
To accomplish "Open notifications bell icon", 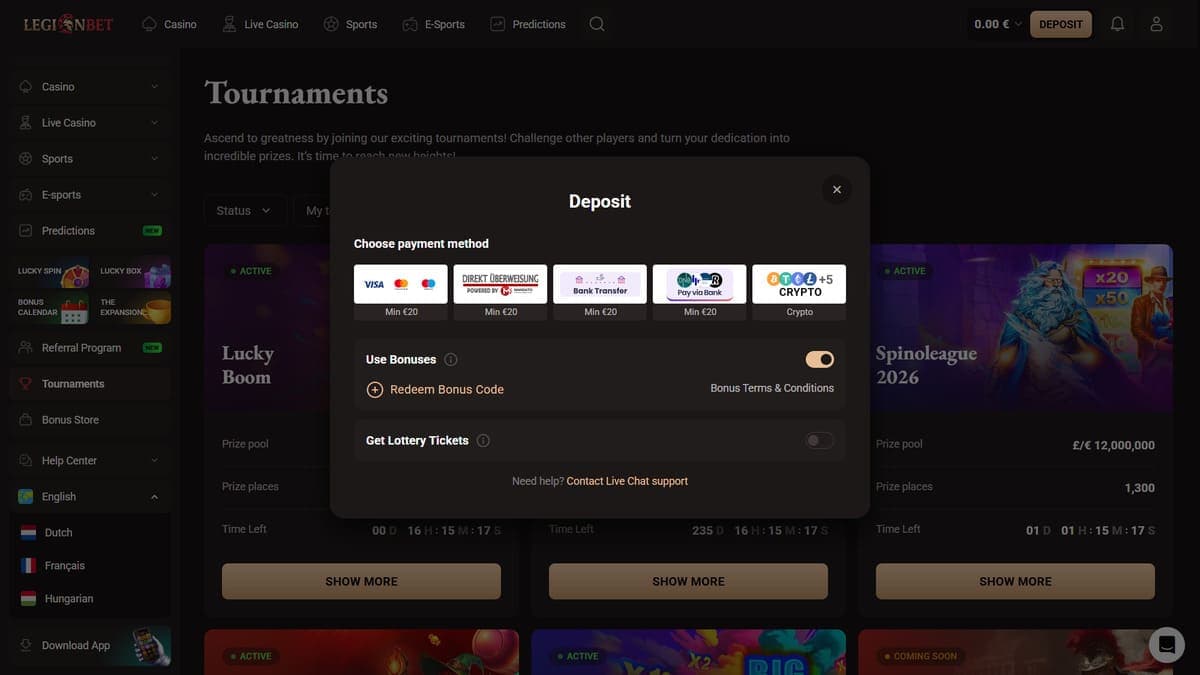I will 1118,24.
